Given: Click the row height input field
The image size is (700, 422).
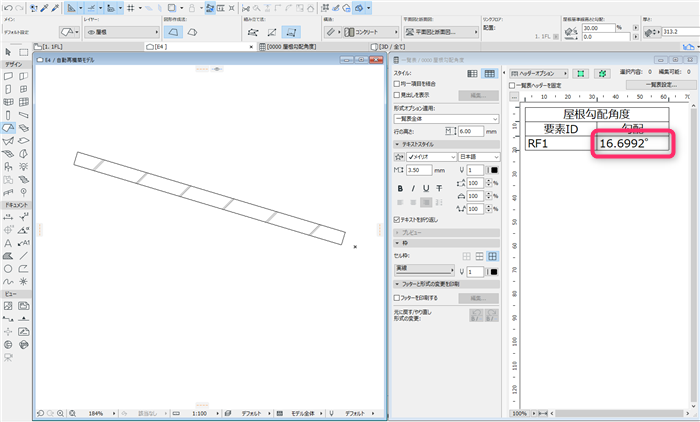Looking at the screenshot, I should coord(471,132).
